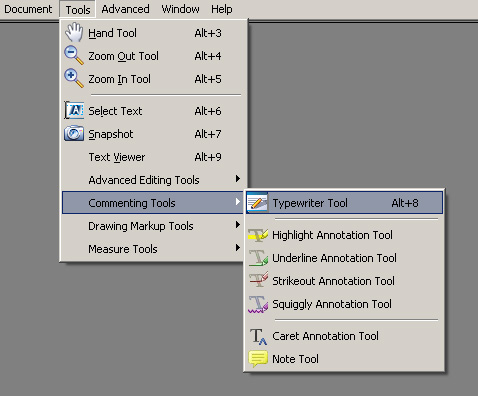Close the open Tools menu
Image resolution: width=478 pixels, height=396 pixels.
tap(78, 9)
